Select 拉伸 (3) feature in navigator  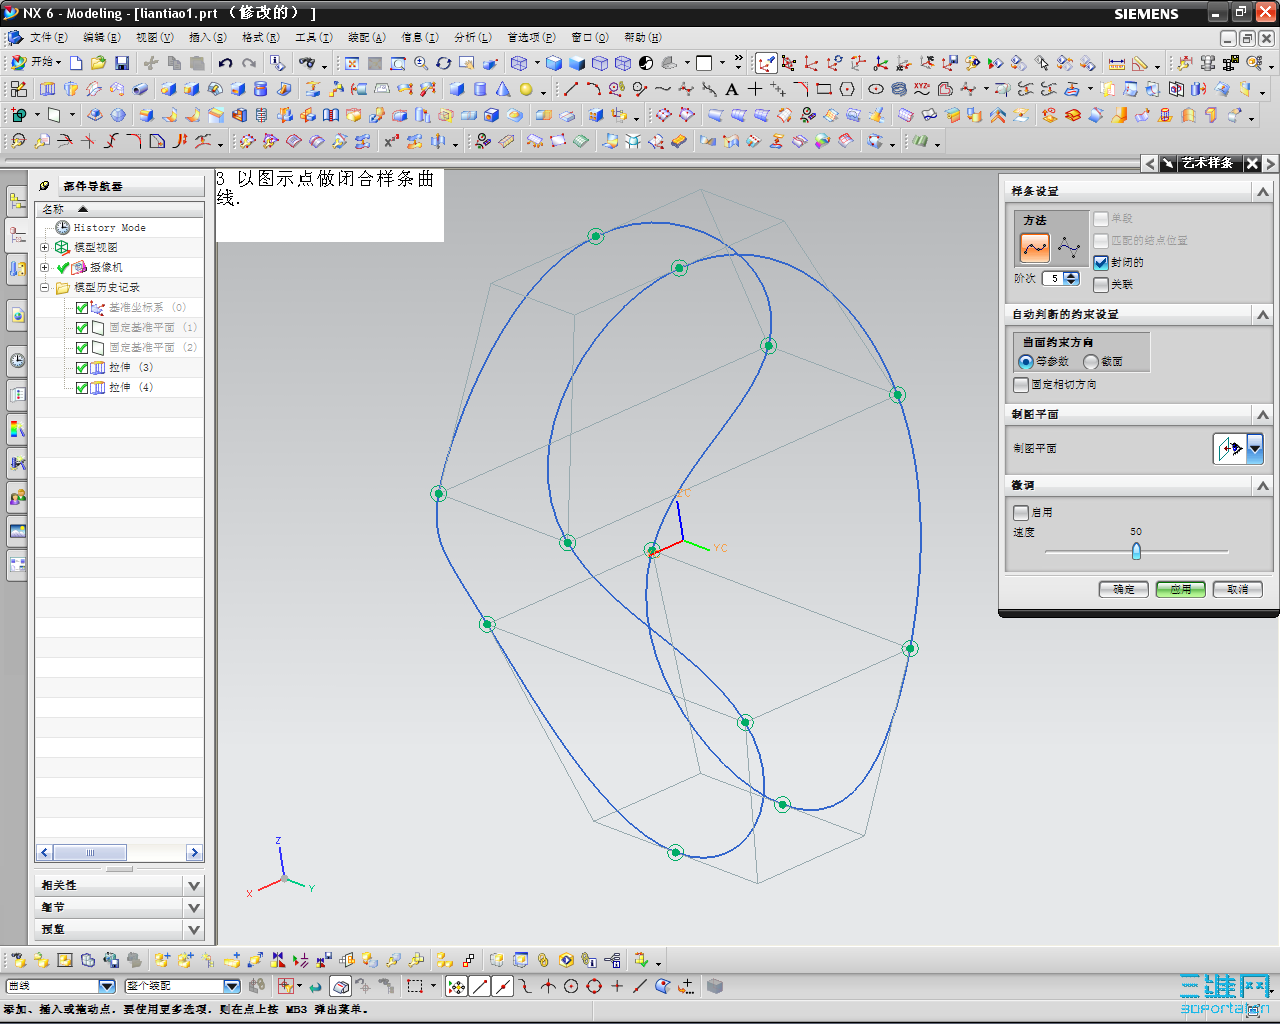(130, 367)
